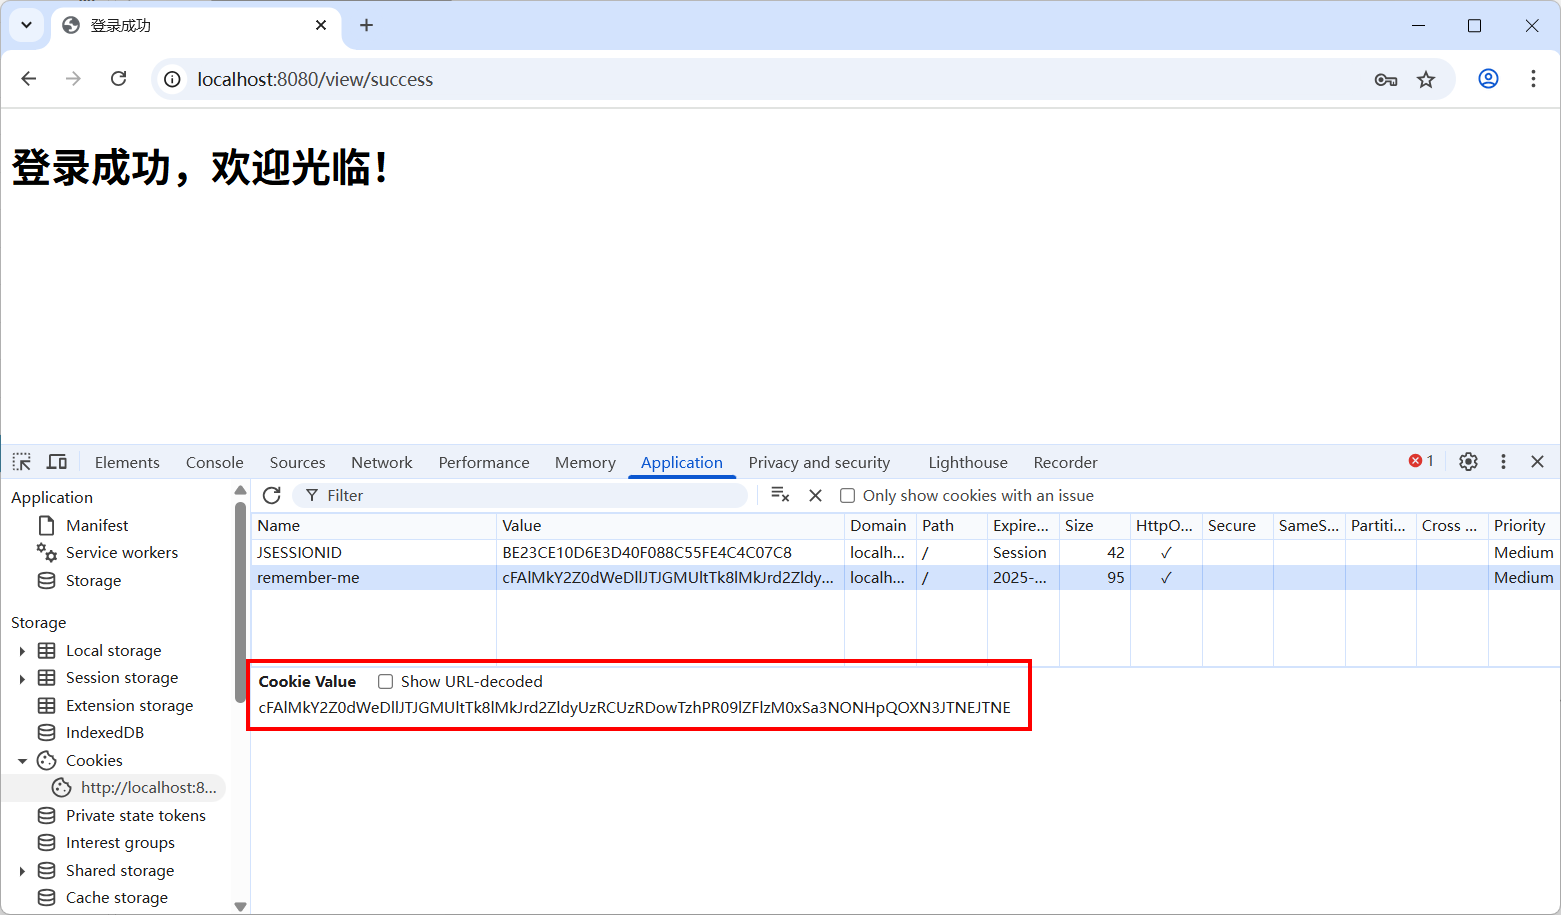Open the Lighthouse tab
1561x915 pixels.
pyautogui.click(x=968, y=463)
